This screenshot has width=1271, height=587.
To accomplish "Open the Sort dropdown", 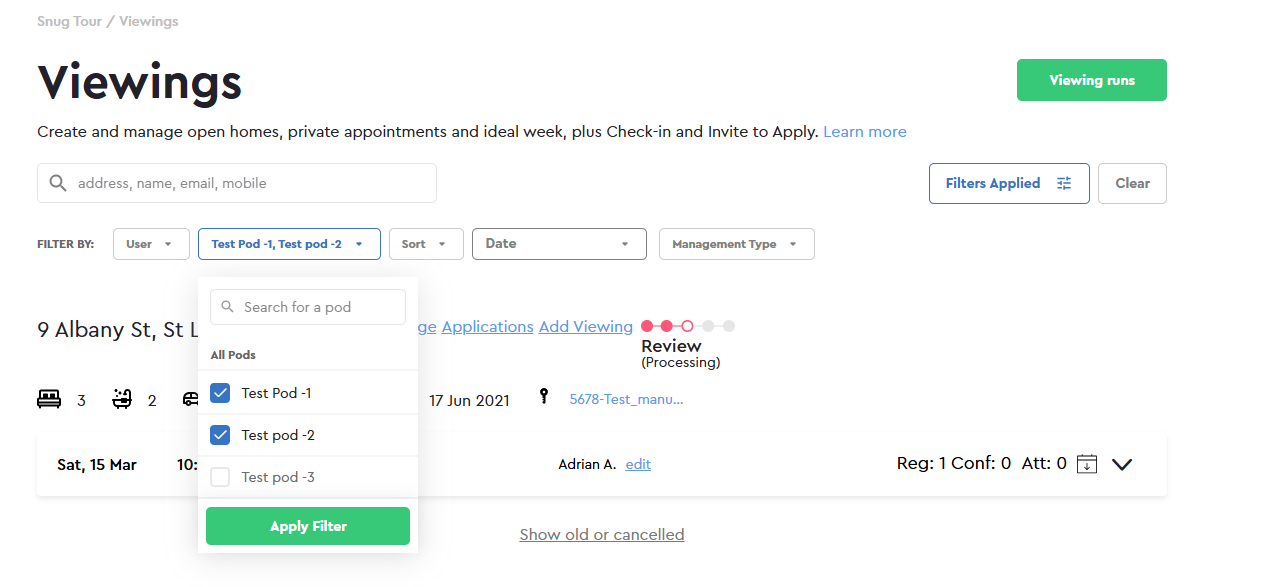I will point(426,244).
